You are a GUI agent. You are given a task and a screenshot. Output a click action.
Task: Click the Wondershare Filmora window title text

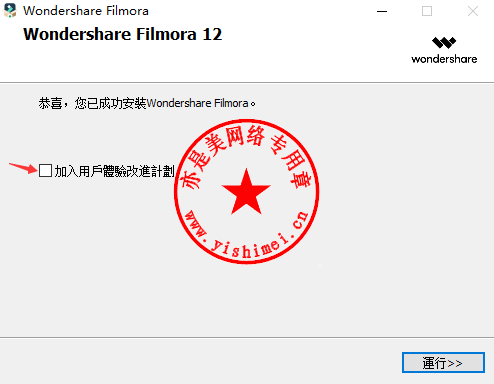86,11
